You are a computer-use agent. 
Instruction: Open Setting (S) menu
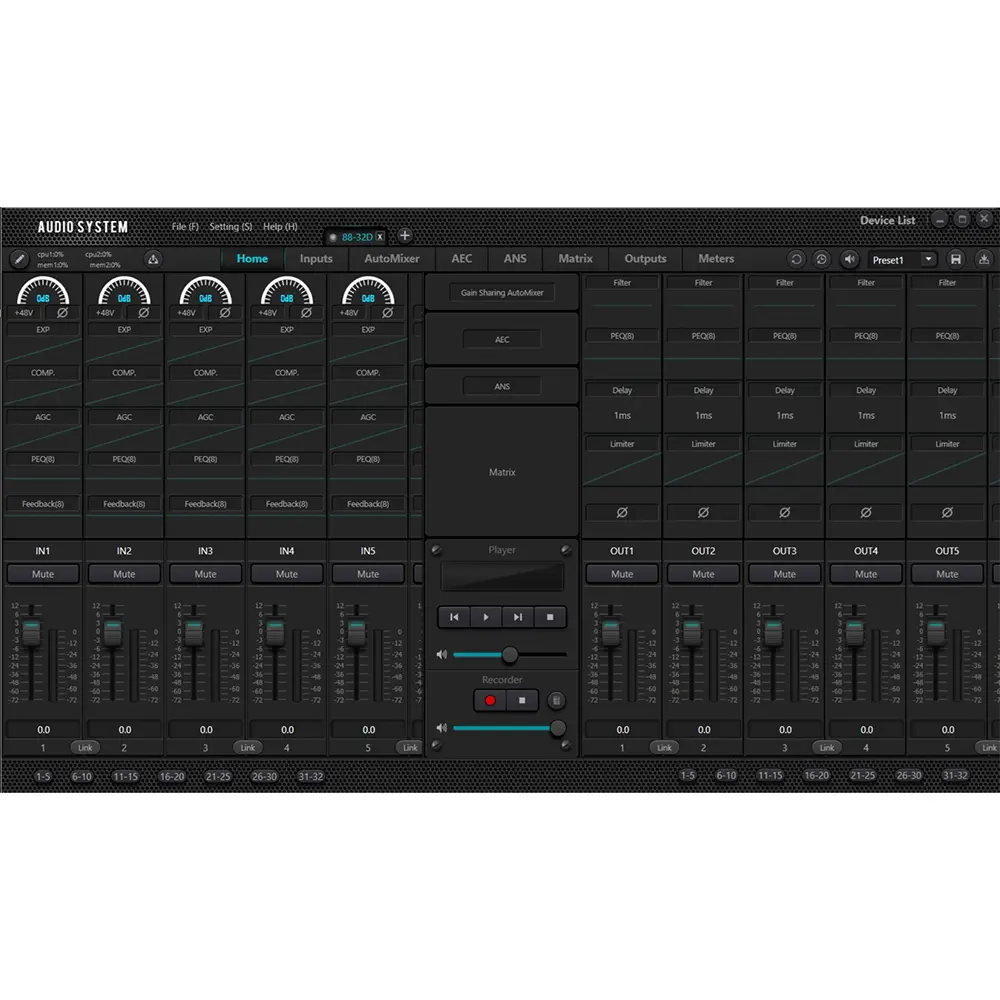231,226
